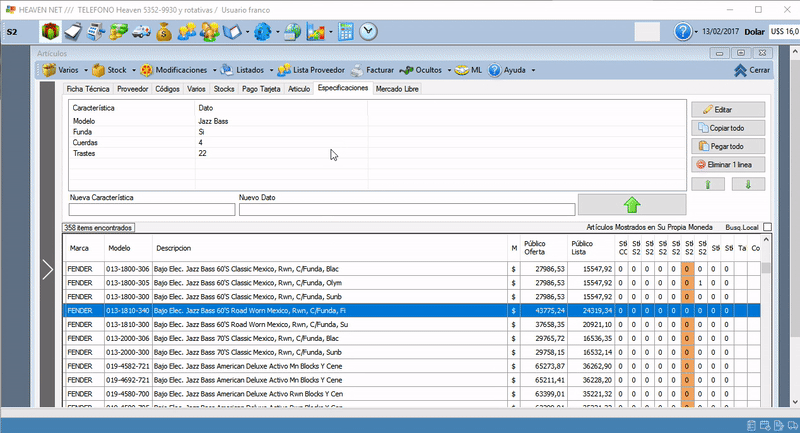Open the Stocks tab
The width and height of the screenshot is (800, 433).
tap(224, 89)
